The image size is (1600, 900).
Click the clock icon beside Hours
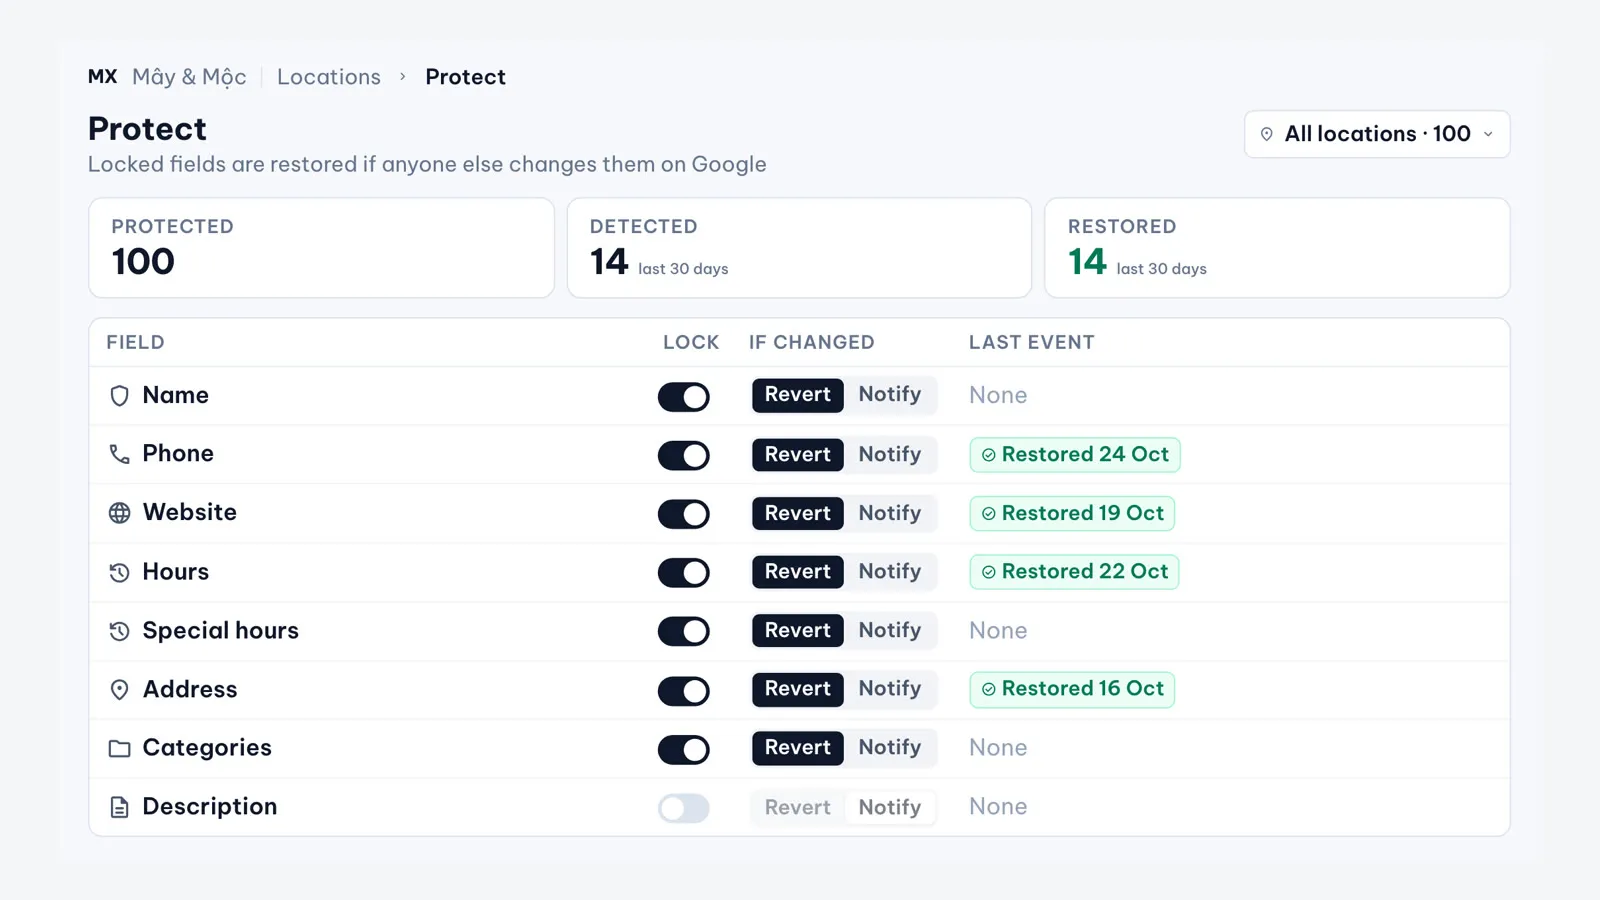119,572
